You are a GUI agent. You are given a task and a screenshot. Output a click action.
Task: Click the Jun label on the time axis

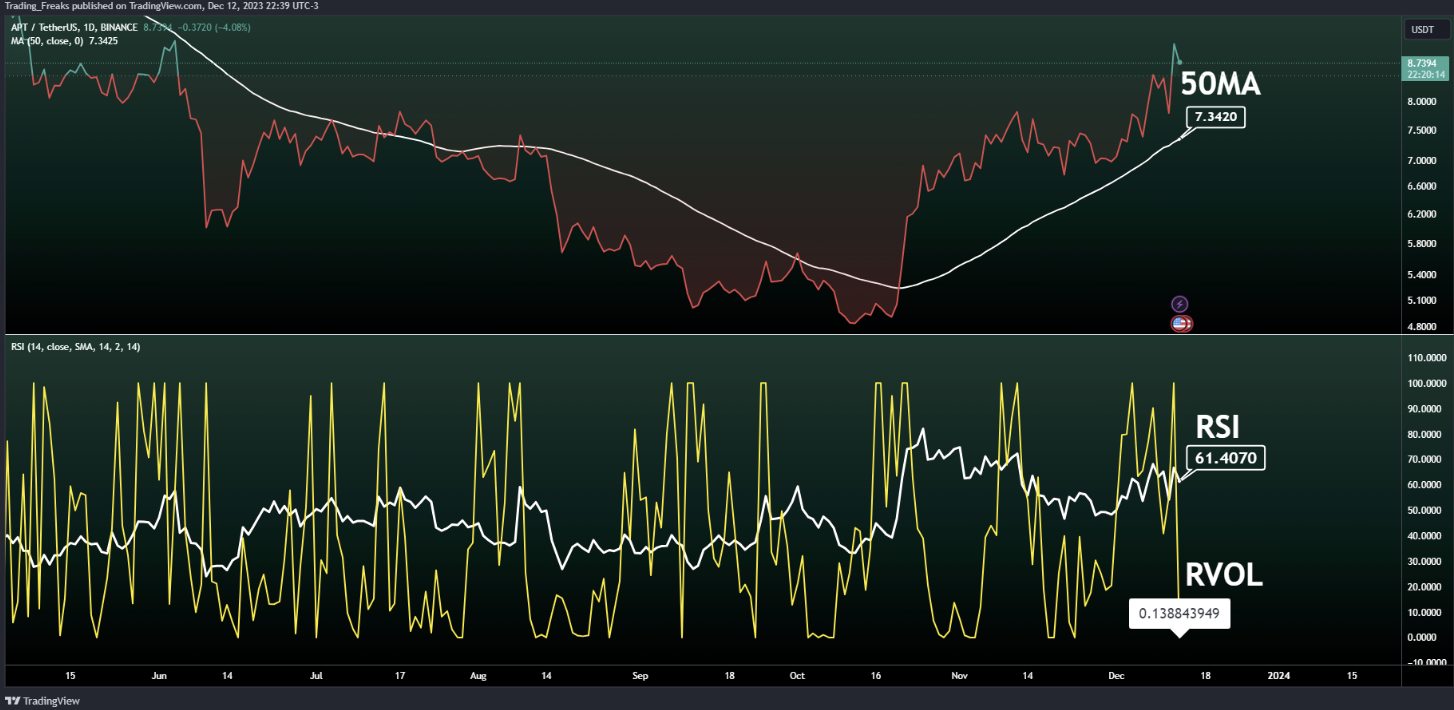pos(159,676)
